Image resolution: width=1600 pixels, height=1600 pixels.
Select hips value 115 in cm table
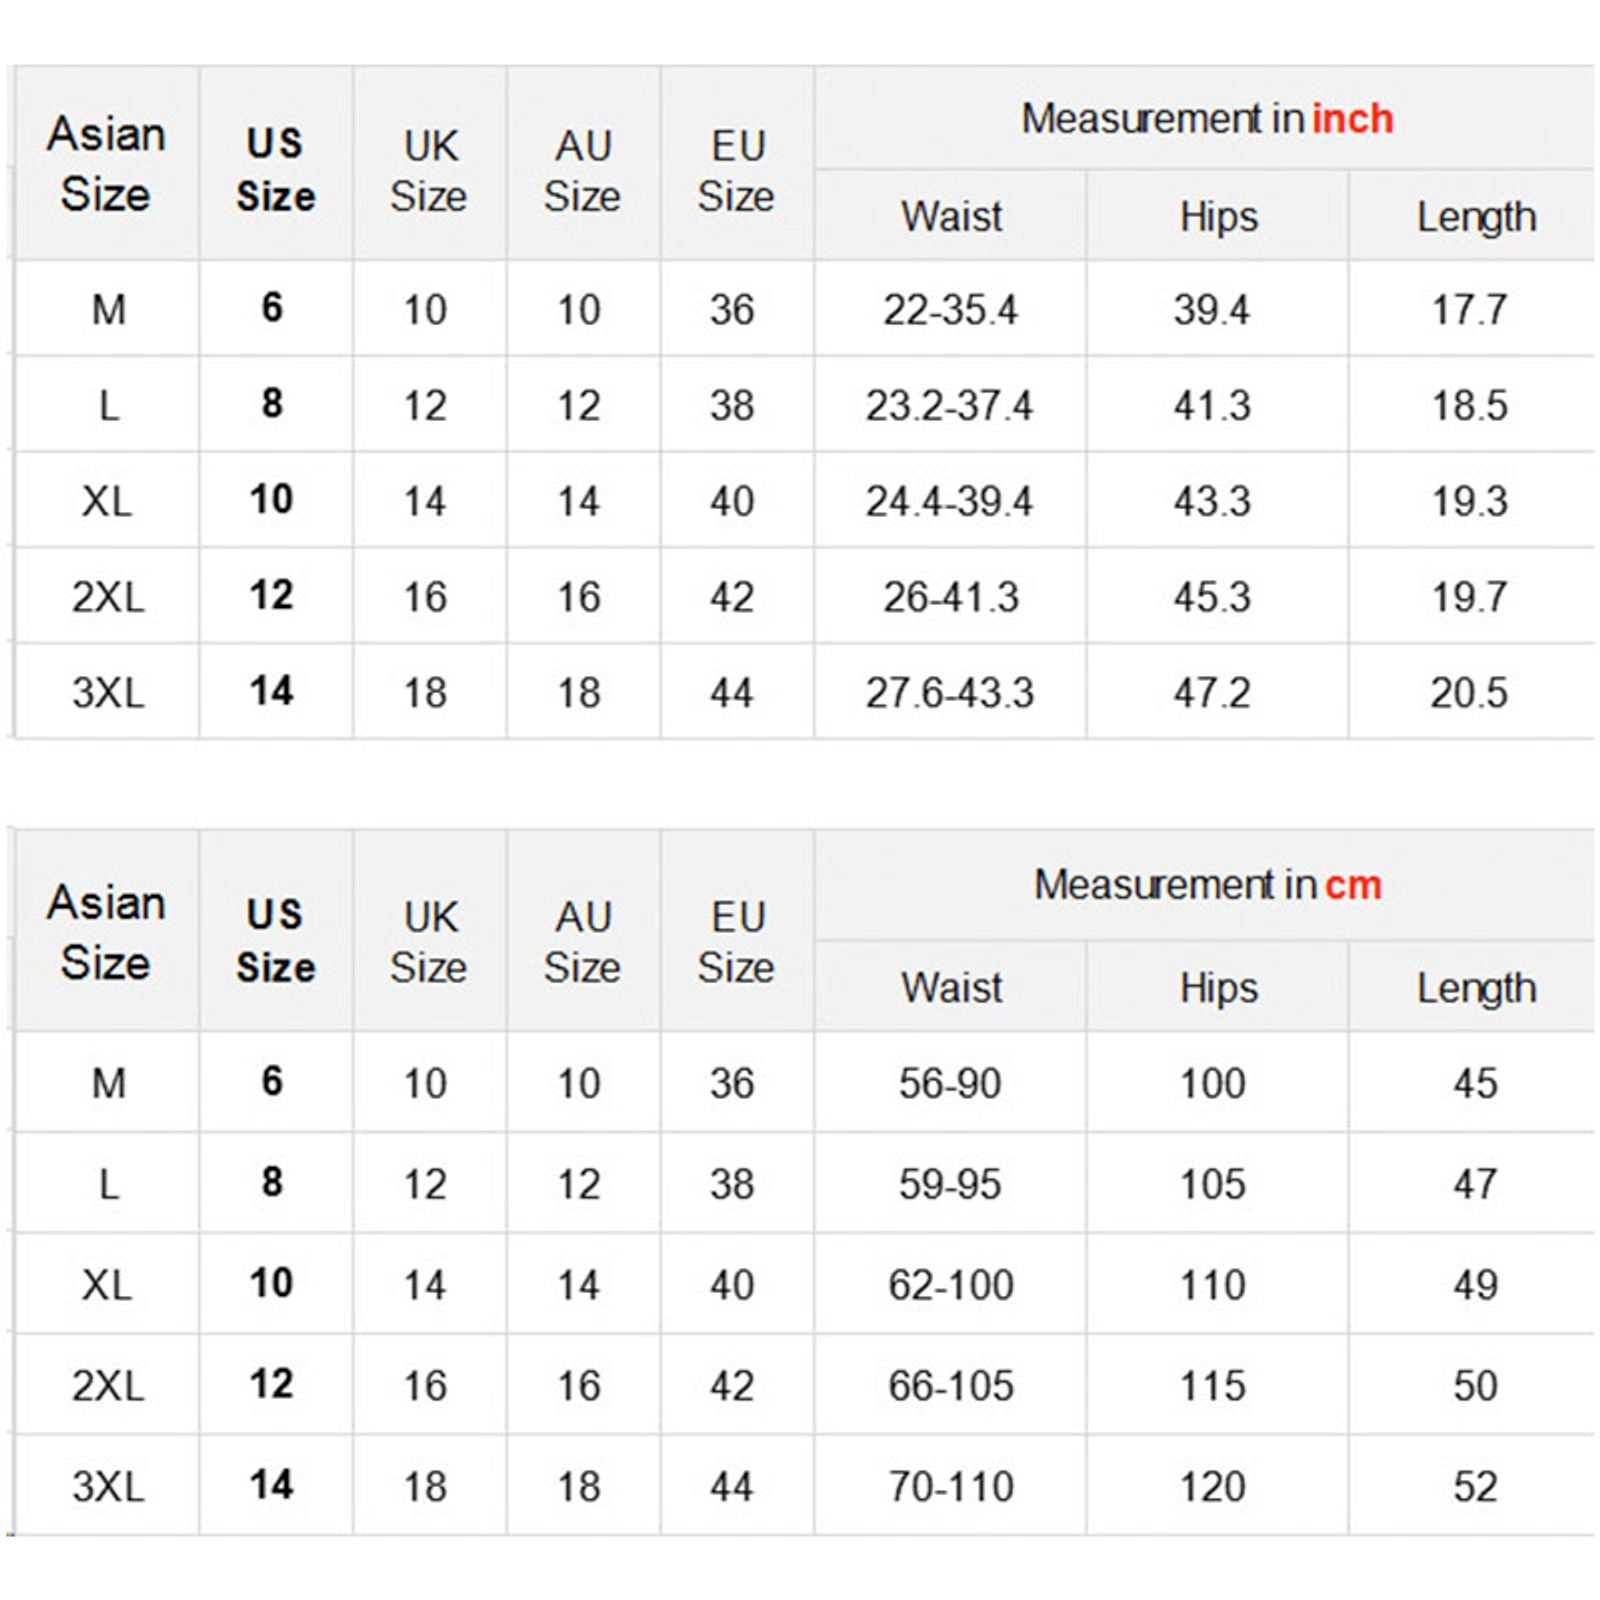[1212, 1386]
